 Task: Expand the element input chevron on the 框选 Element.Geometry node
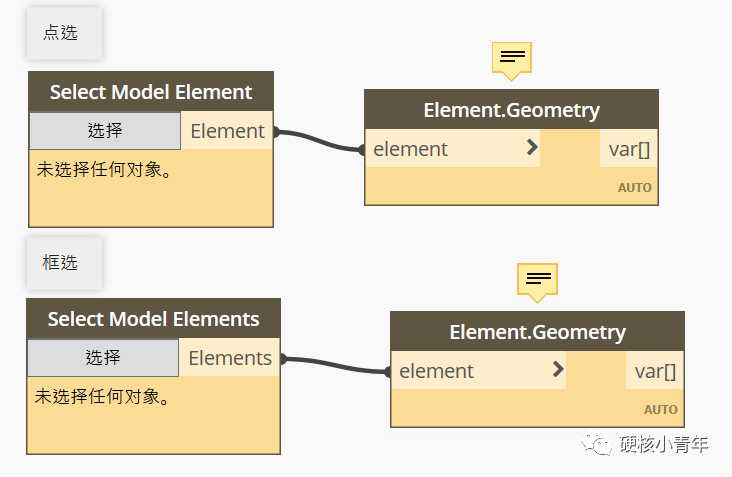coord(558,370)
